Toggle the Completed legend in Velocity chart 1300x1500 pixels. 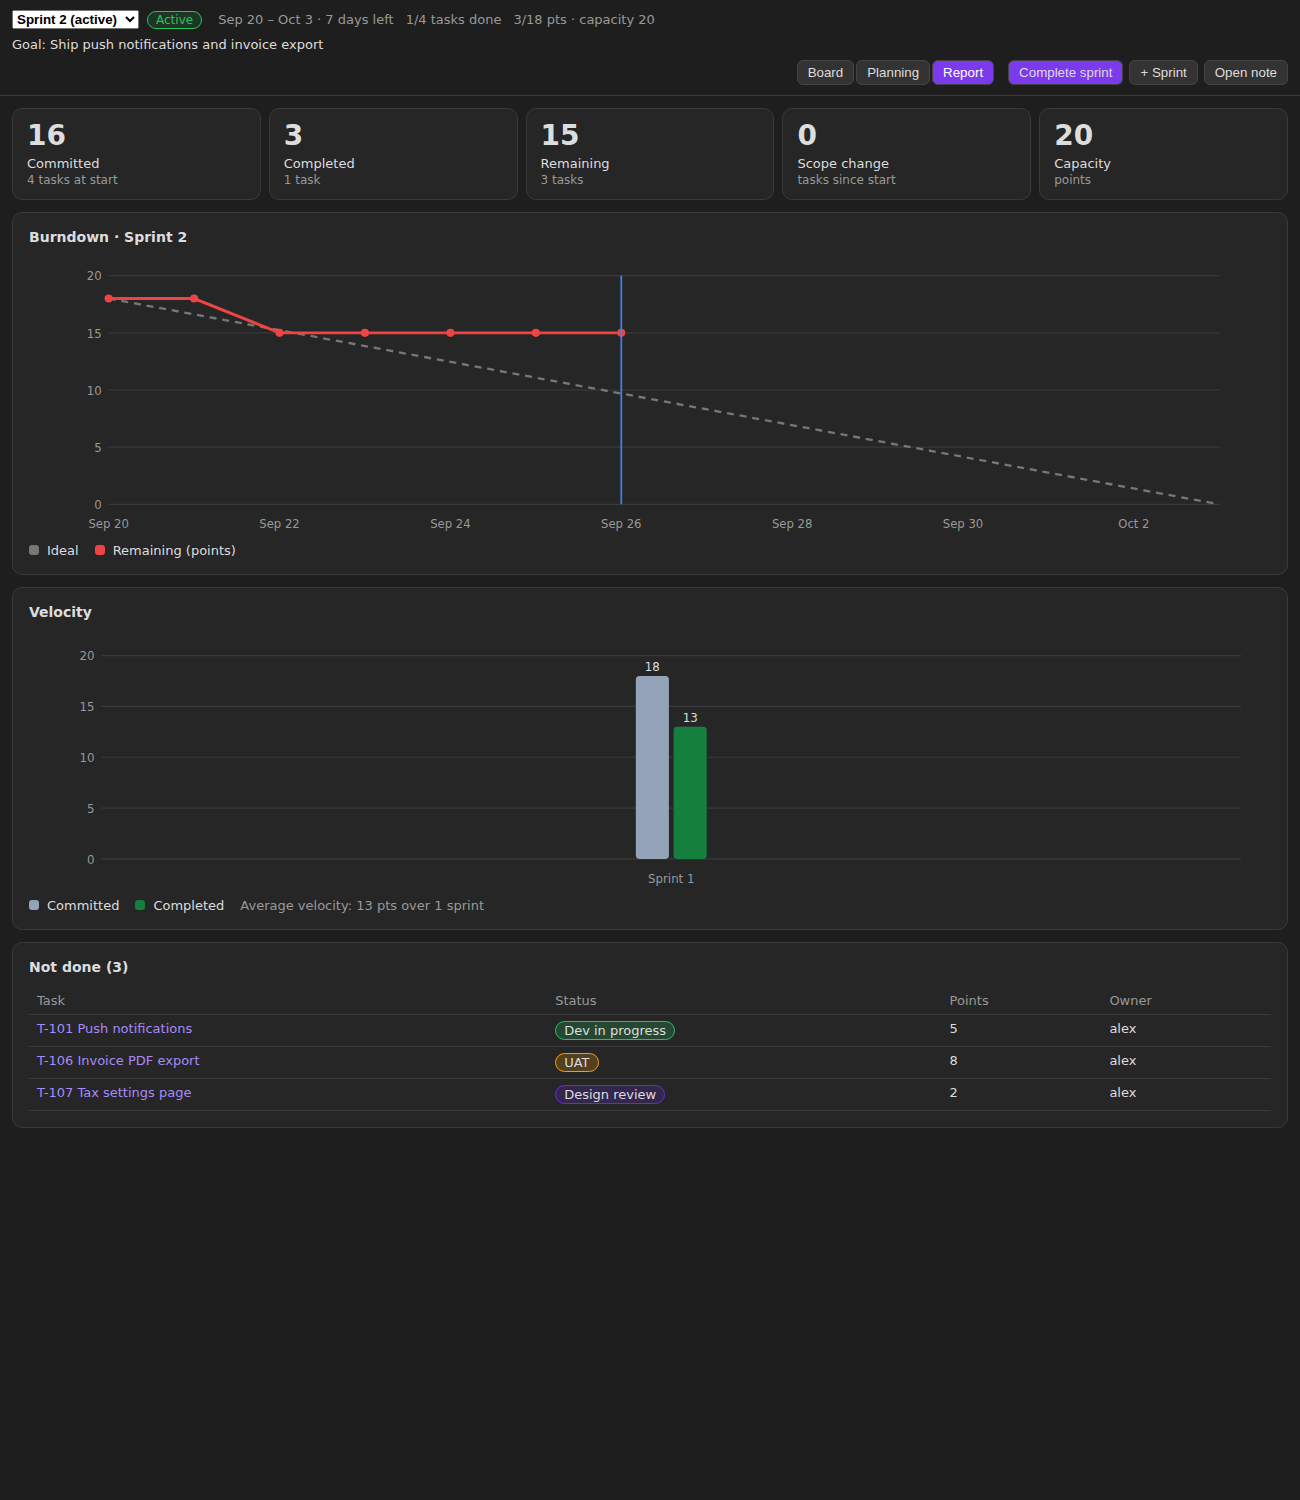pos(180,906)
